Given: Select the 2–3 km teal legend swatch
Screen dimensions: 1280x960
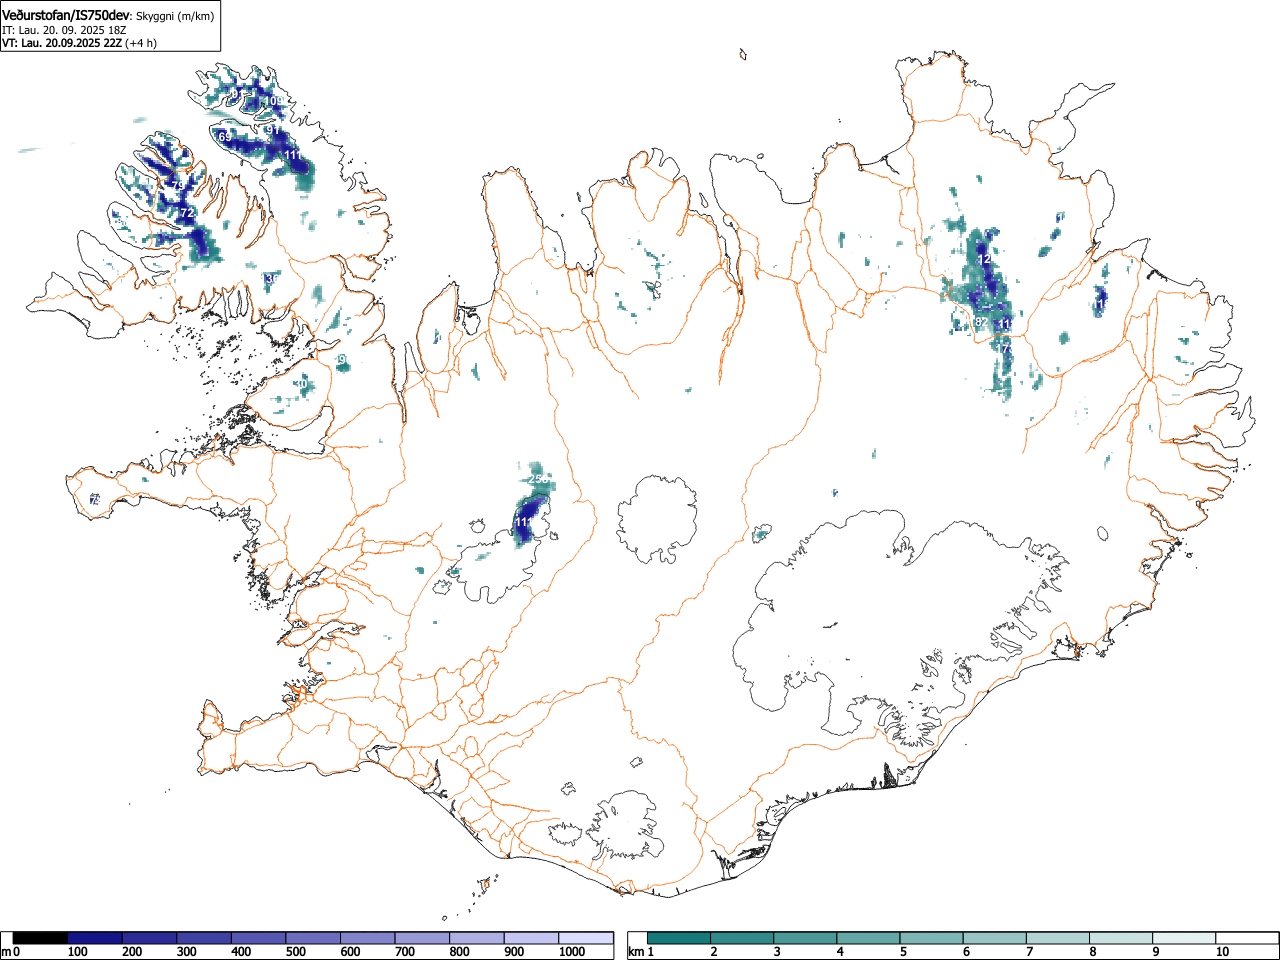Looking at the screenshot, I should coord(743,938).
